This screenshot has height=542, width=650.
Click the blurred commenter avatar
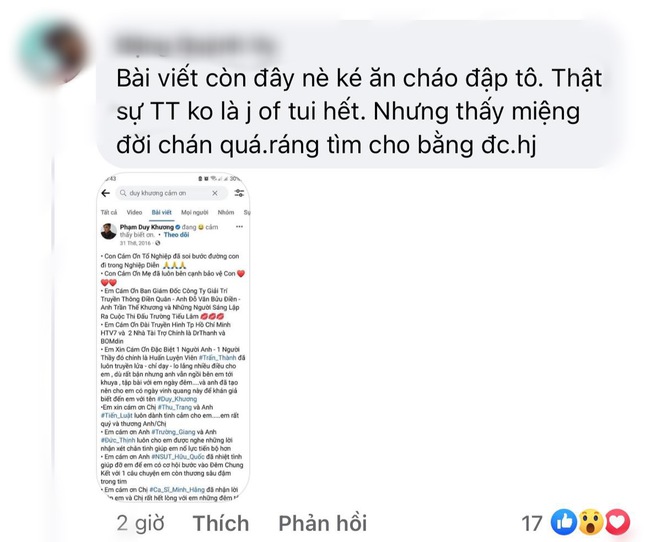52,52
